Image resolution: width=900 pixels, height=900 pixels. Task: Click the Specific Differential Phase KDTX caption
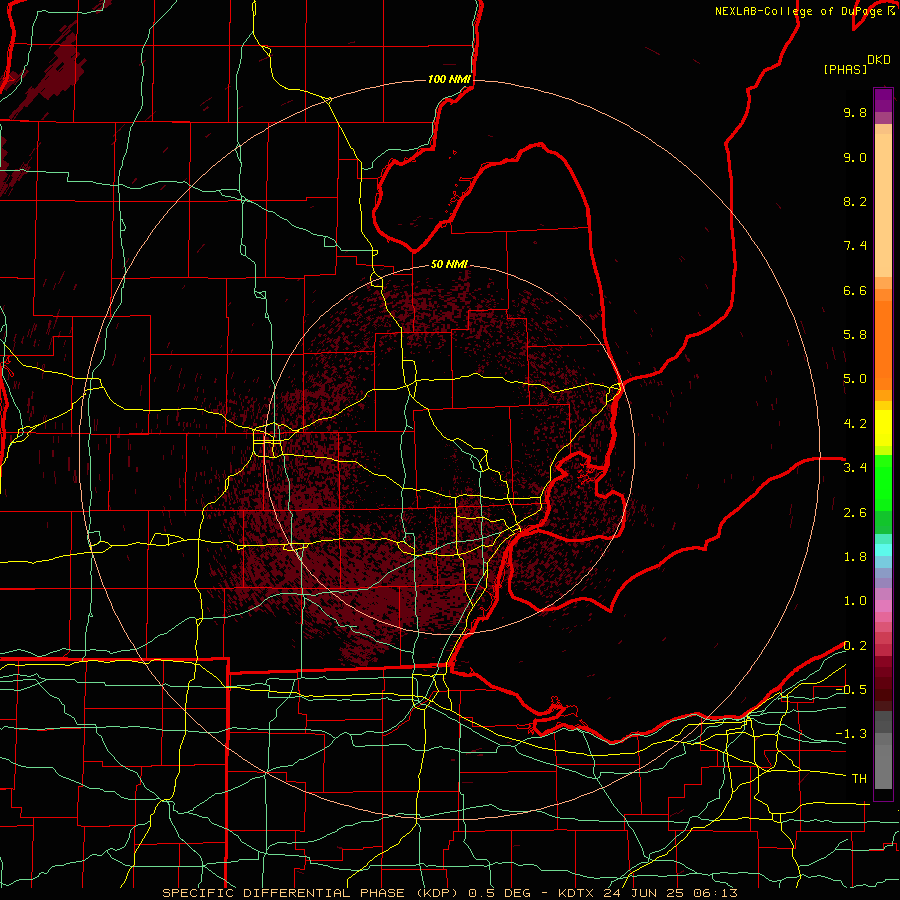(449, 893)
